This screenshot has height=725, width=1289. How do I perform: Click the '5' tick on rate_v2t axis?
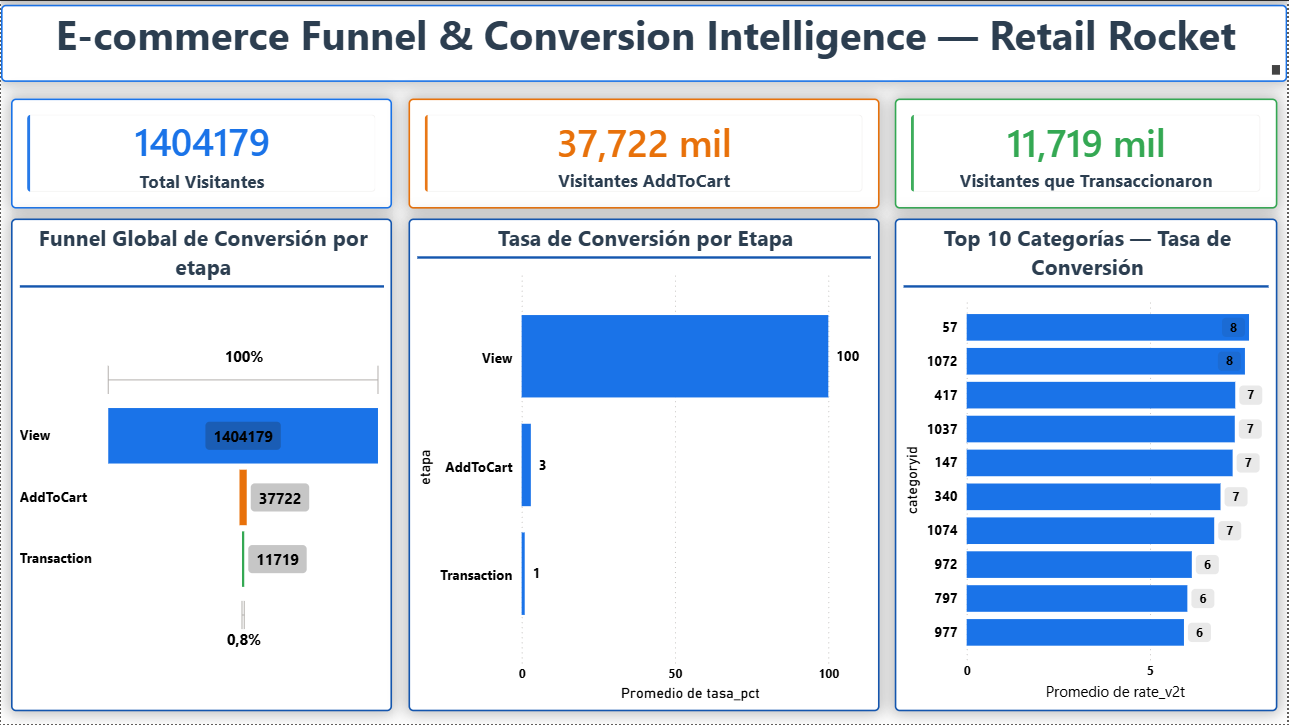1150,671
